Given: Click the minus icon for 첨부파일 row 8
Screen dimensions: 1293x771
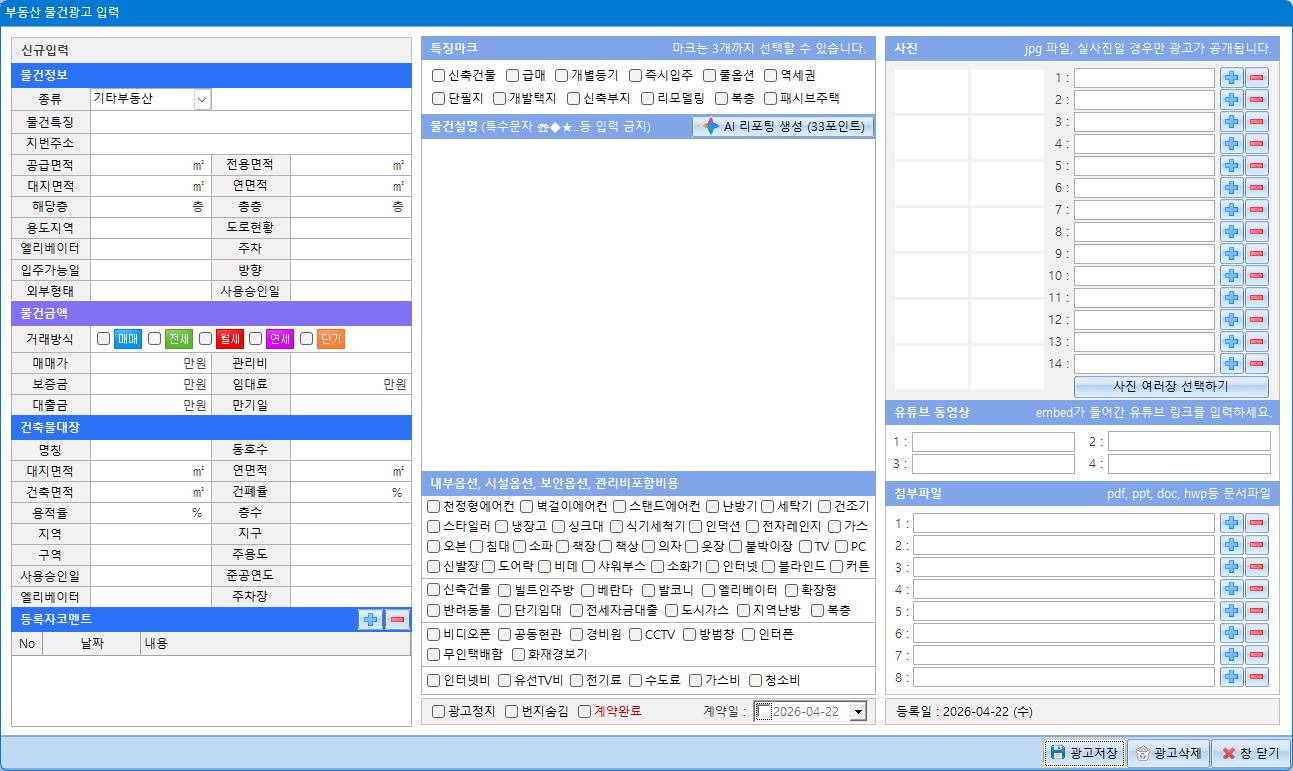Looking at the screenshot, I should (x=1257, y=677).
